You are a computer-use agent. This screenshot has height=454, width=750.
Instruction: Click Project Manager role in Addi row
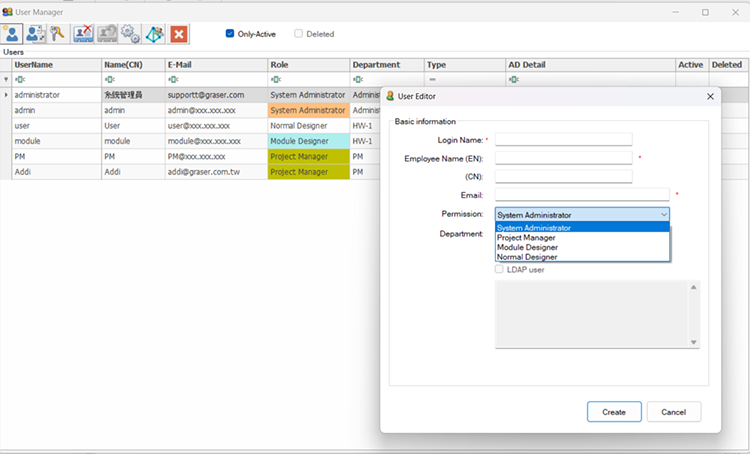[x=309, y=172]
